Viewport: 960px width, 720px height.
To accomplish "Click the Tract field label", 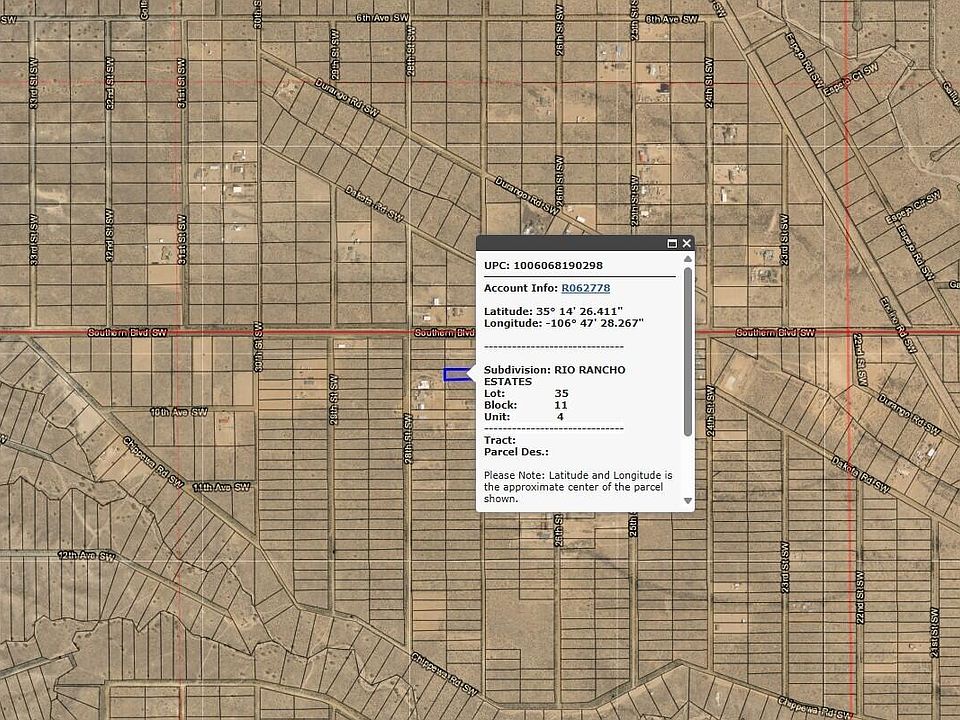I will point(500,440).
